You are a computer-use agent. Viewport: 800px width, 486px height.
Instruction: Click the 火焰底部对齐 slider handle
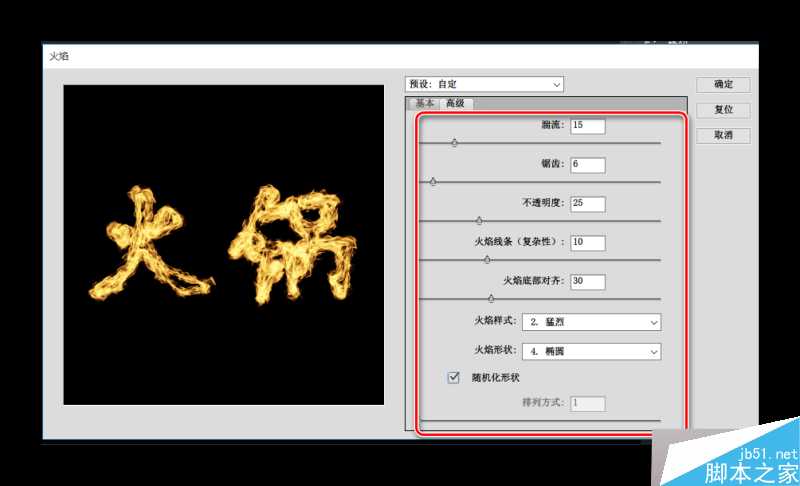pos(491,298)
